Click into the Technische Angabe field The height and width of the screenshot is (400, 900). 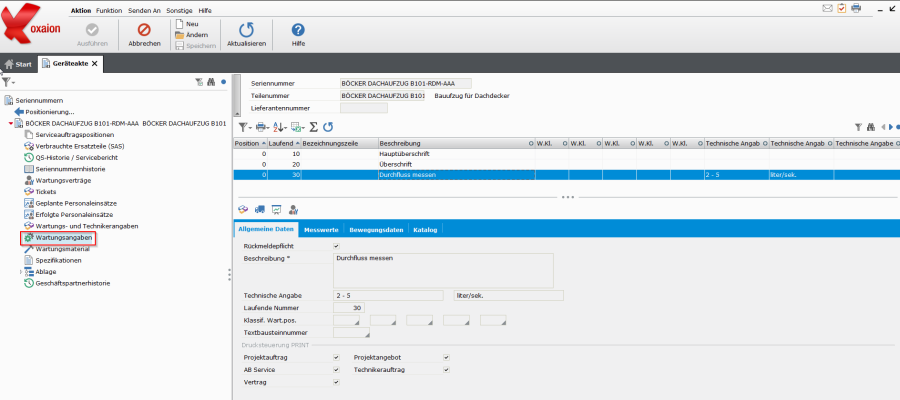(x=388, y=295)
